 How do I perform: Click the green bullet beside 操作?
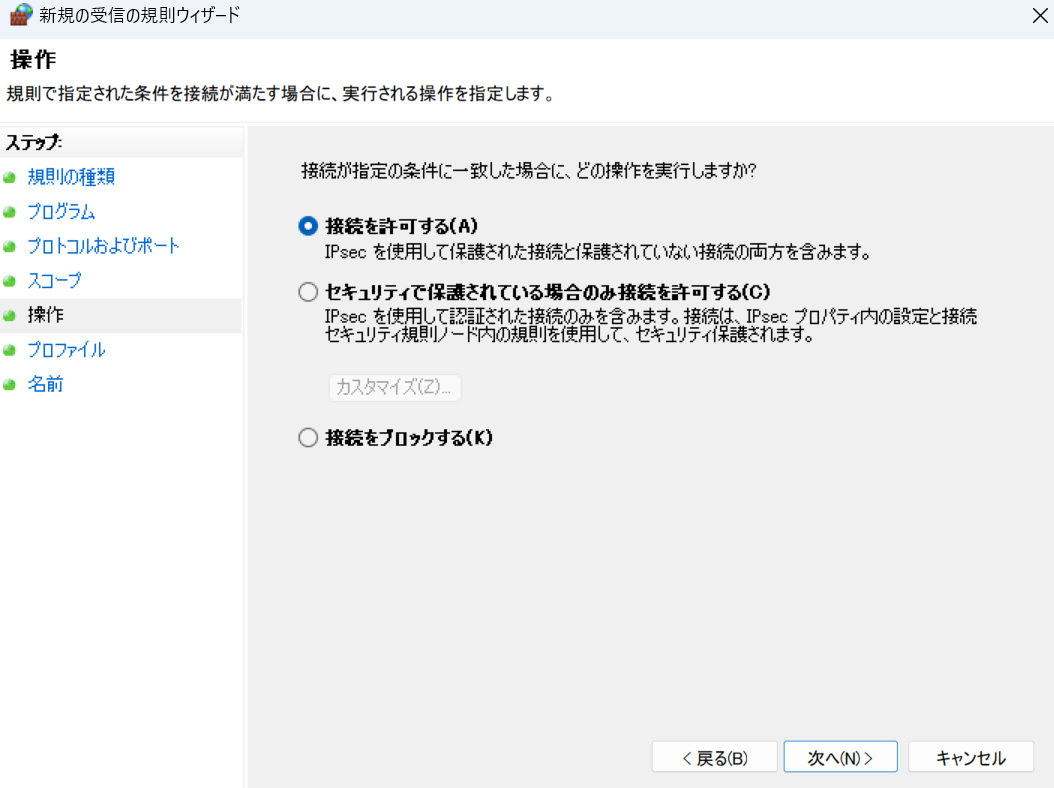(10, 315)
